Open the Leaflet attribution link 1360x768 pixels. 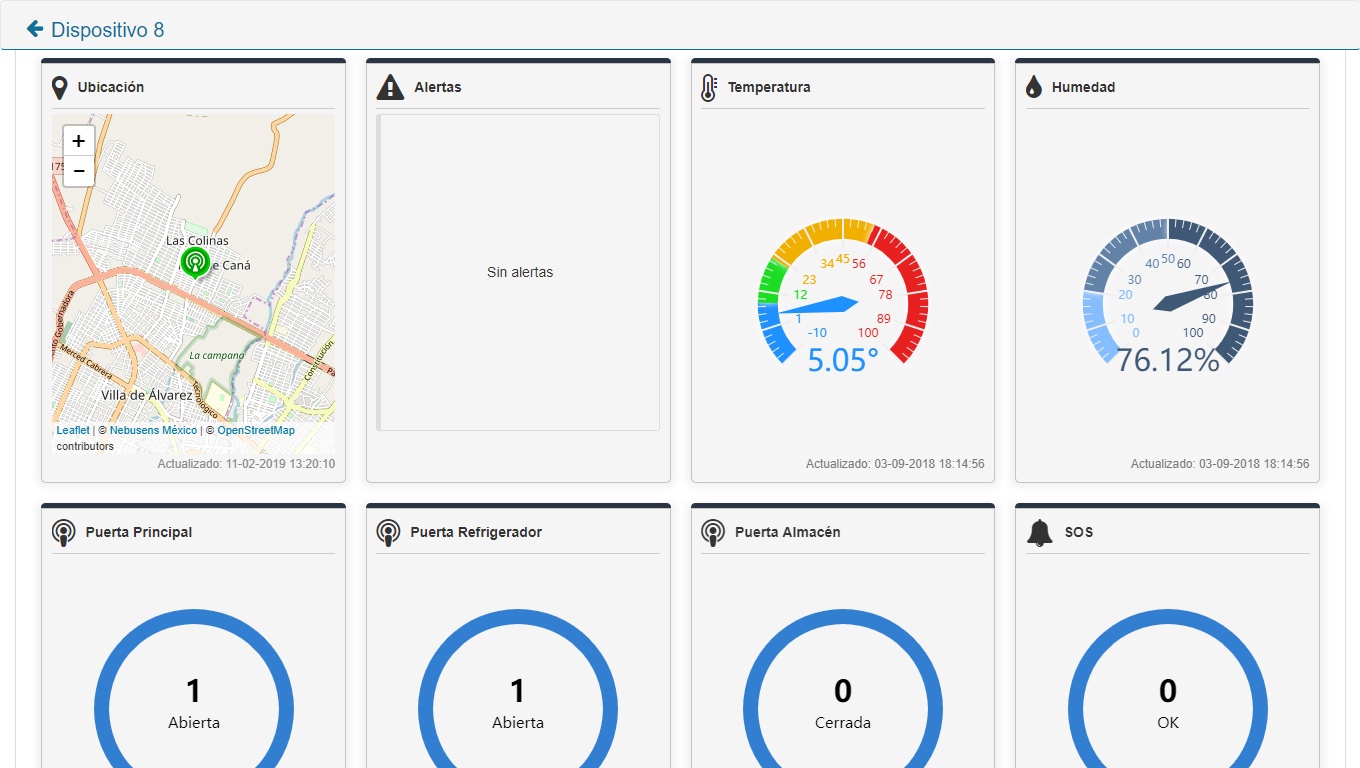(x=72, y=430)
